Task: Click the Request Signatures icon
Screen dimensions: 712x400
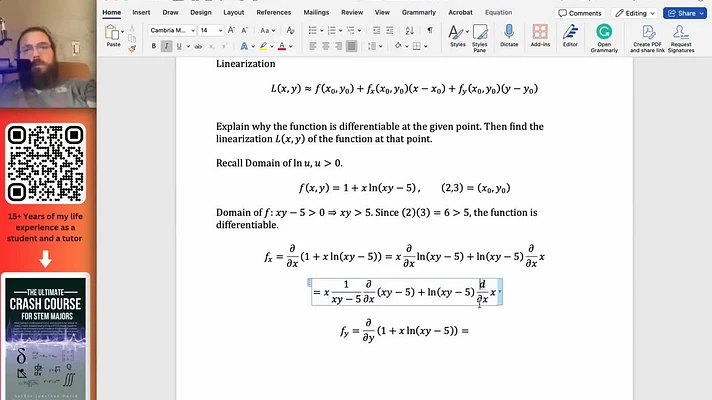Action: [x=681, y=38]
